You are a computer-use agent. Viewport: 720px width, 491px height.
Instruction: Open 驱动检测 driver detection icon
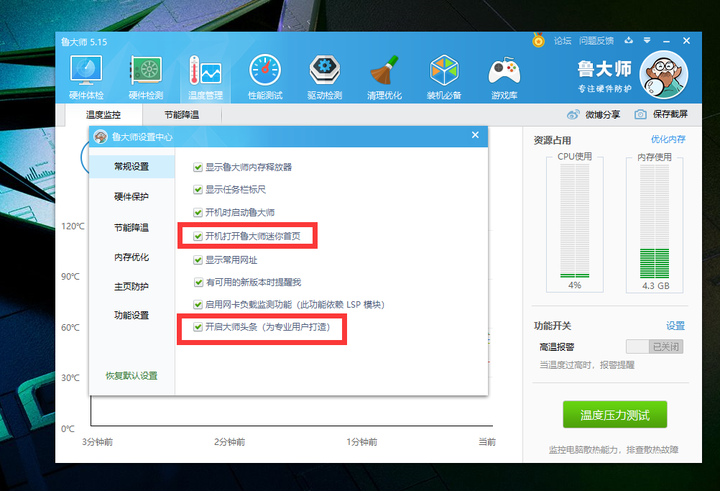point(325,76)
